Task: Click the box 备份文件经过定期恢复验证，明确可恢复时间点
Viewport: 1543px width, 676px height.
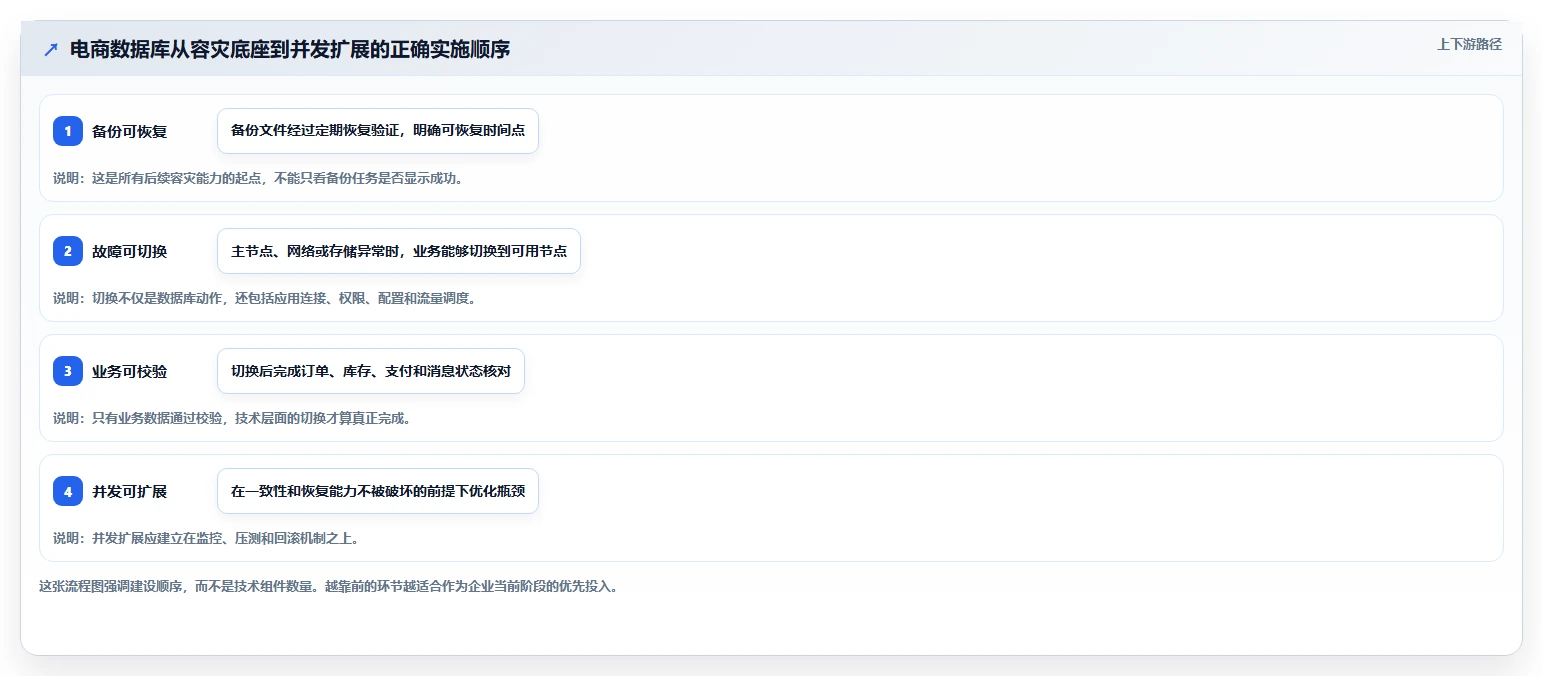Action: [x=378, y=131]
